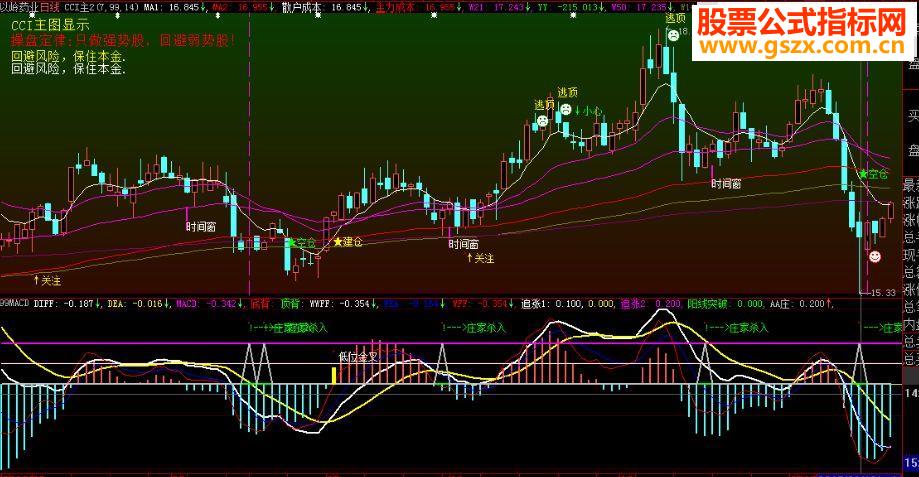Click the red 主力成本 label

pos(396,7)
